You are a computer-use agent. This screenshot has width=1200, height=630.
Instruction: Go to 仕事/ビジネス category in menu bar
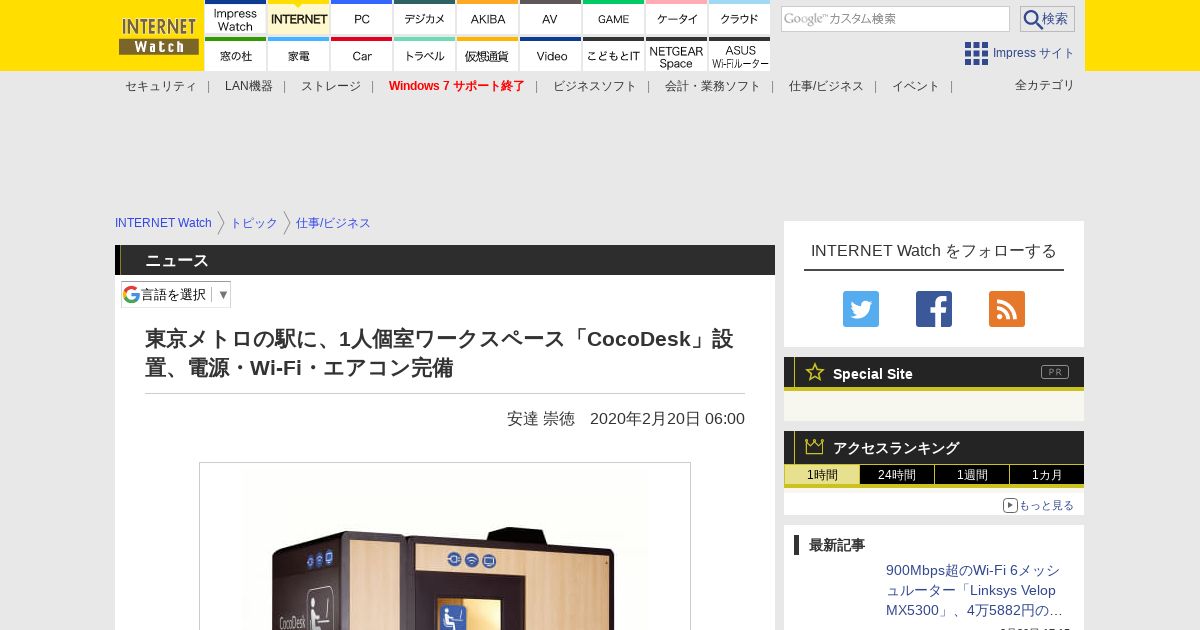point(826,86)
